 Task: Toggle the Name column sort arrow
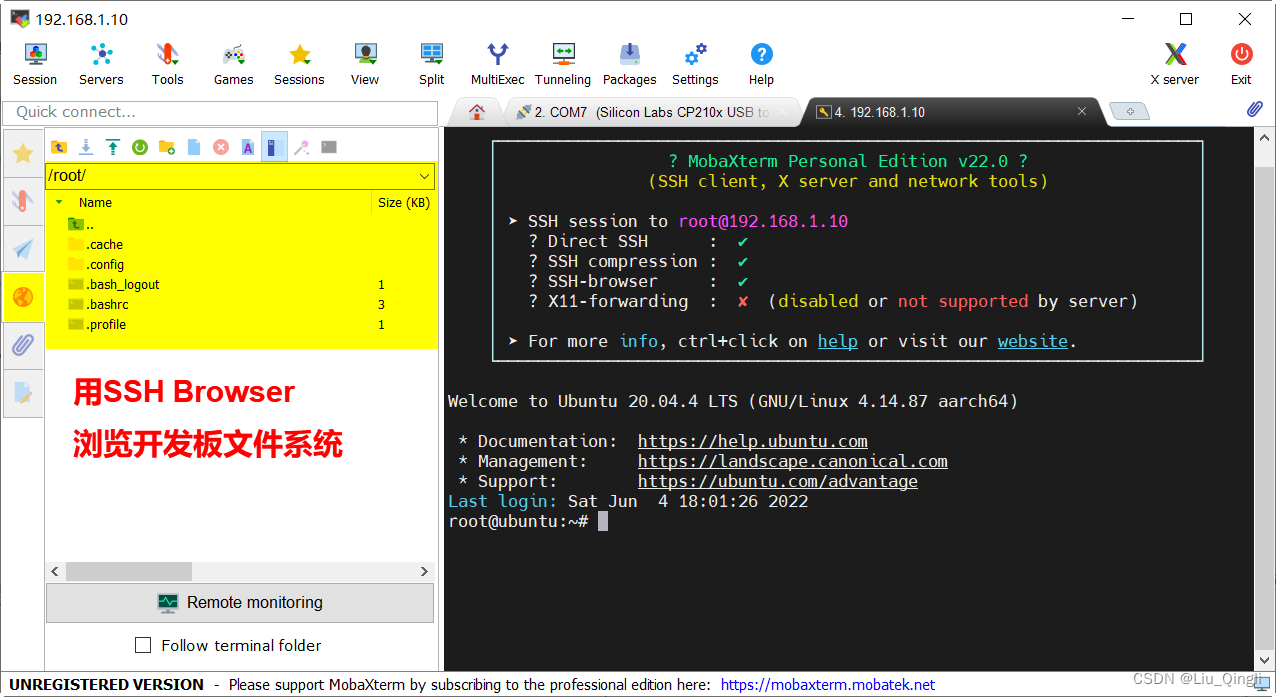coord(59,202)
